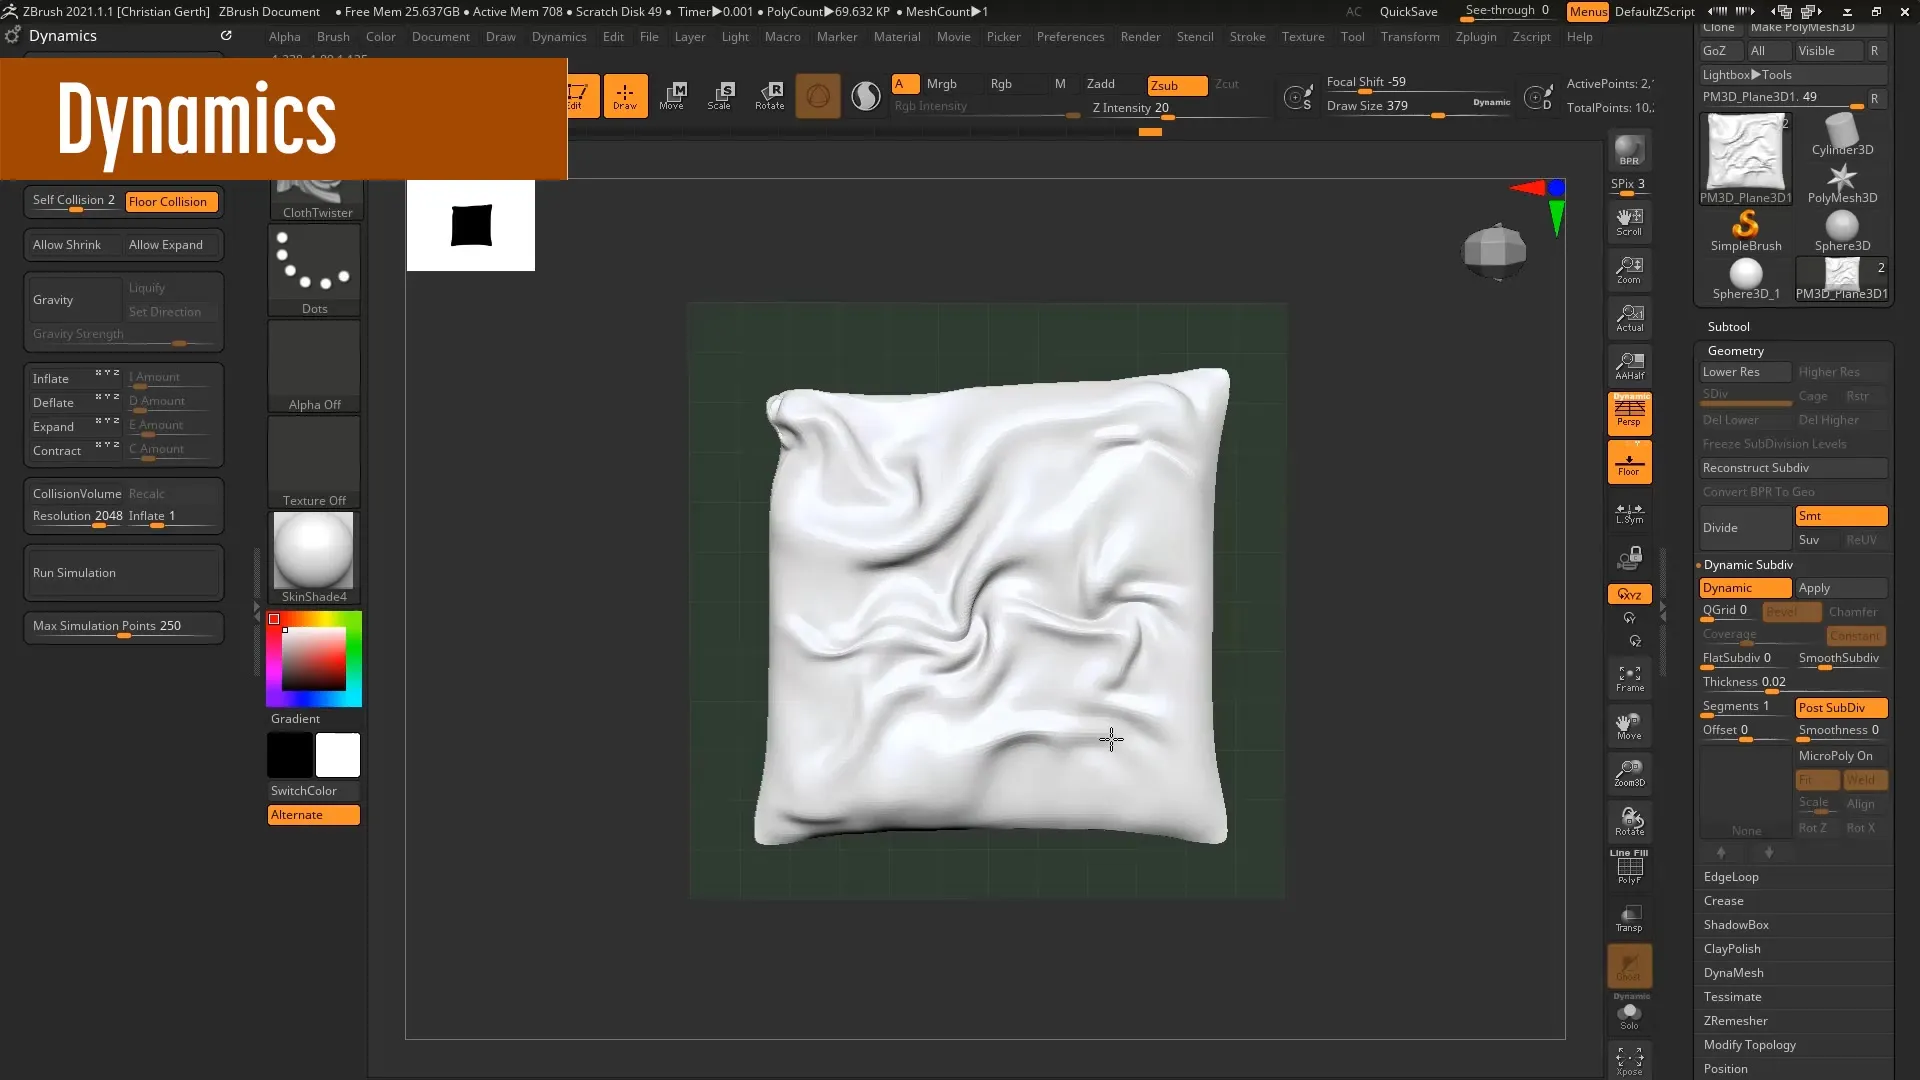Select the Rotate transform tool icon
This screenshot has width=1920, height=1080.
click(769, 95)
